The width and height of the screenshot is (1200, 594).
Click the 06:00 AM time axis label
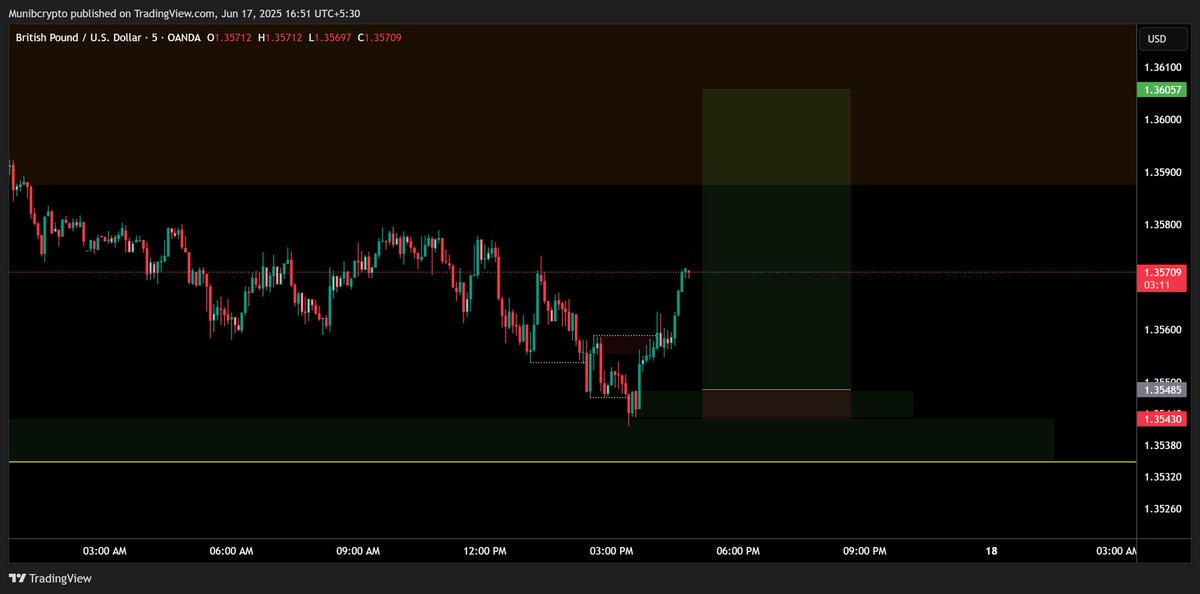point(232,551)
